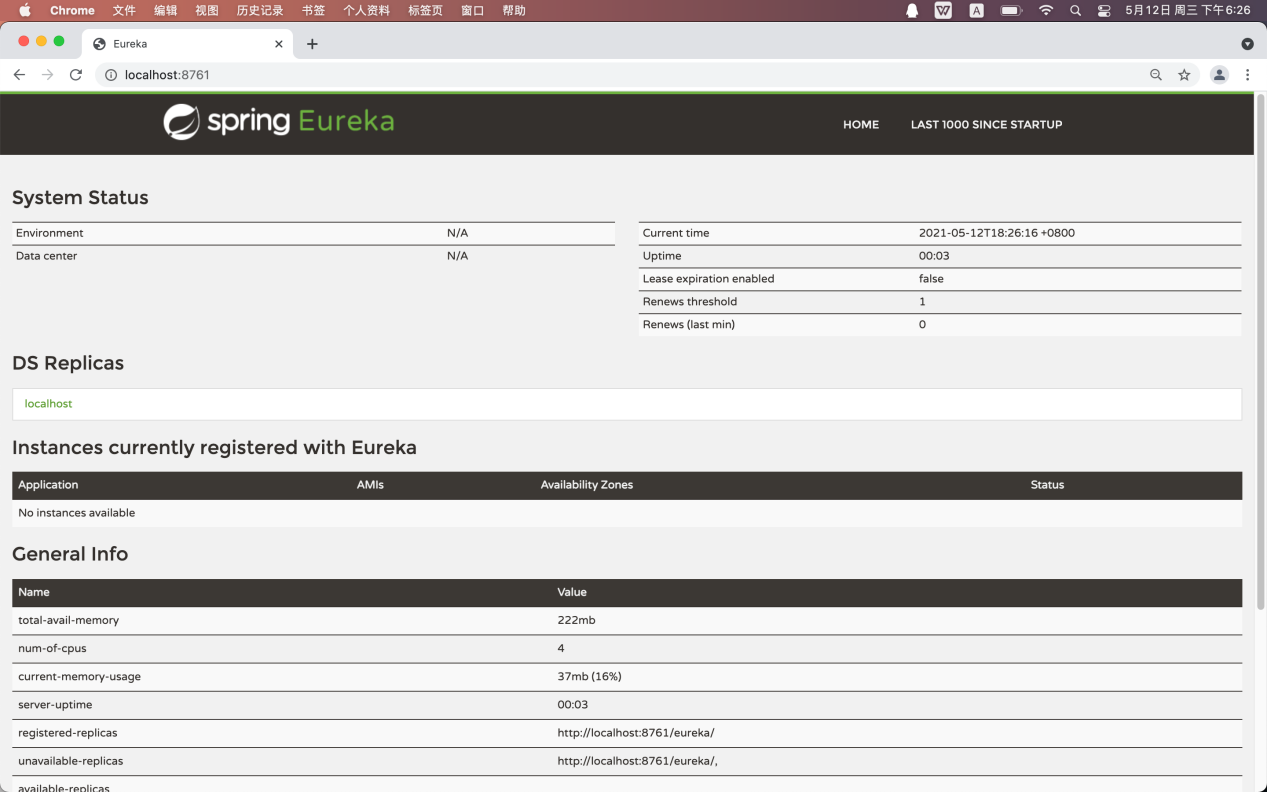1267x792 pixels.
Task: Open the 窗口 menu
Action: tap(472, 10)
